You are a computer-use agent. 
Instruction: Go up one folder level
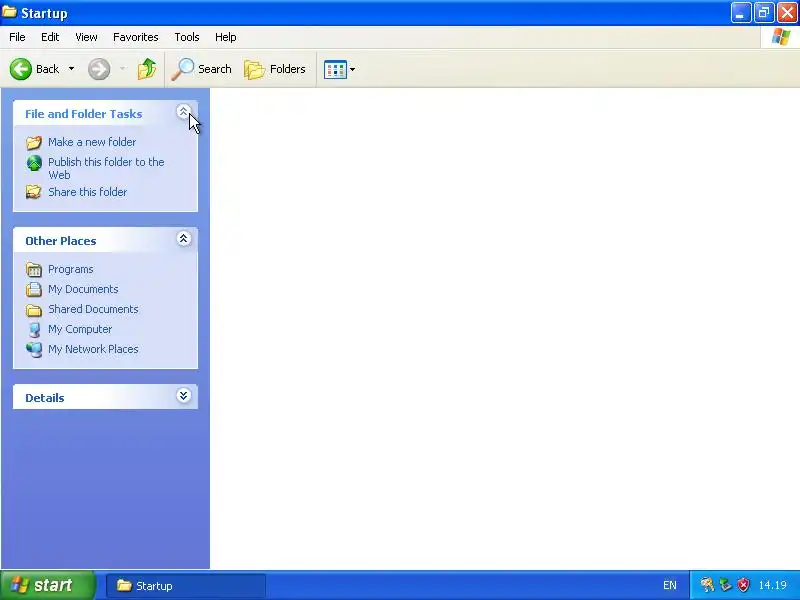147,69
